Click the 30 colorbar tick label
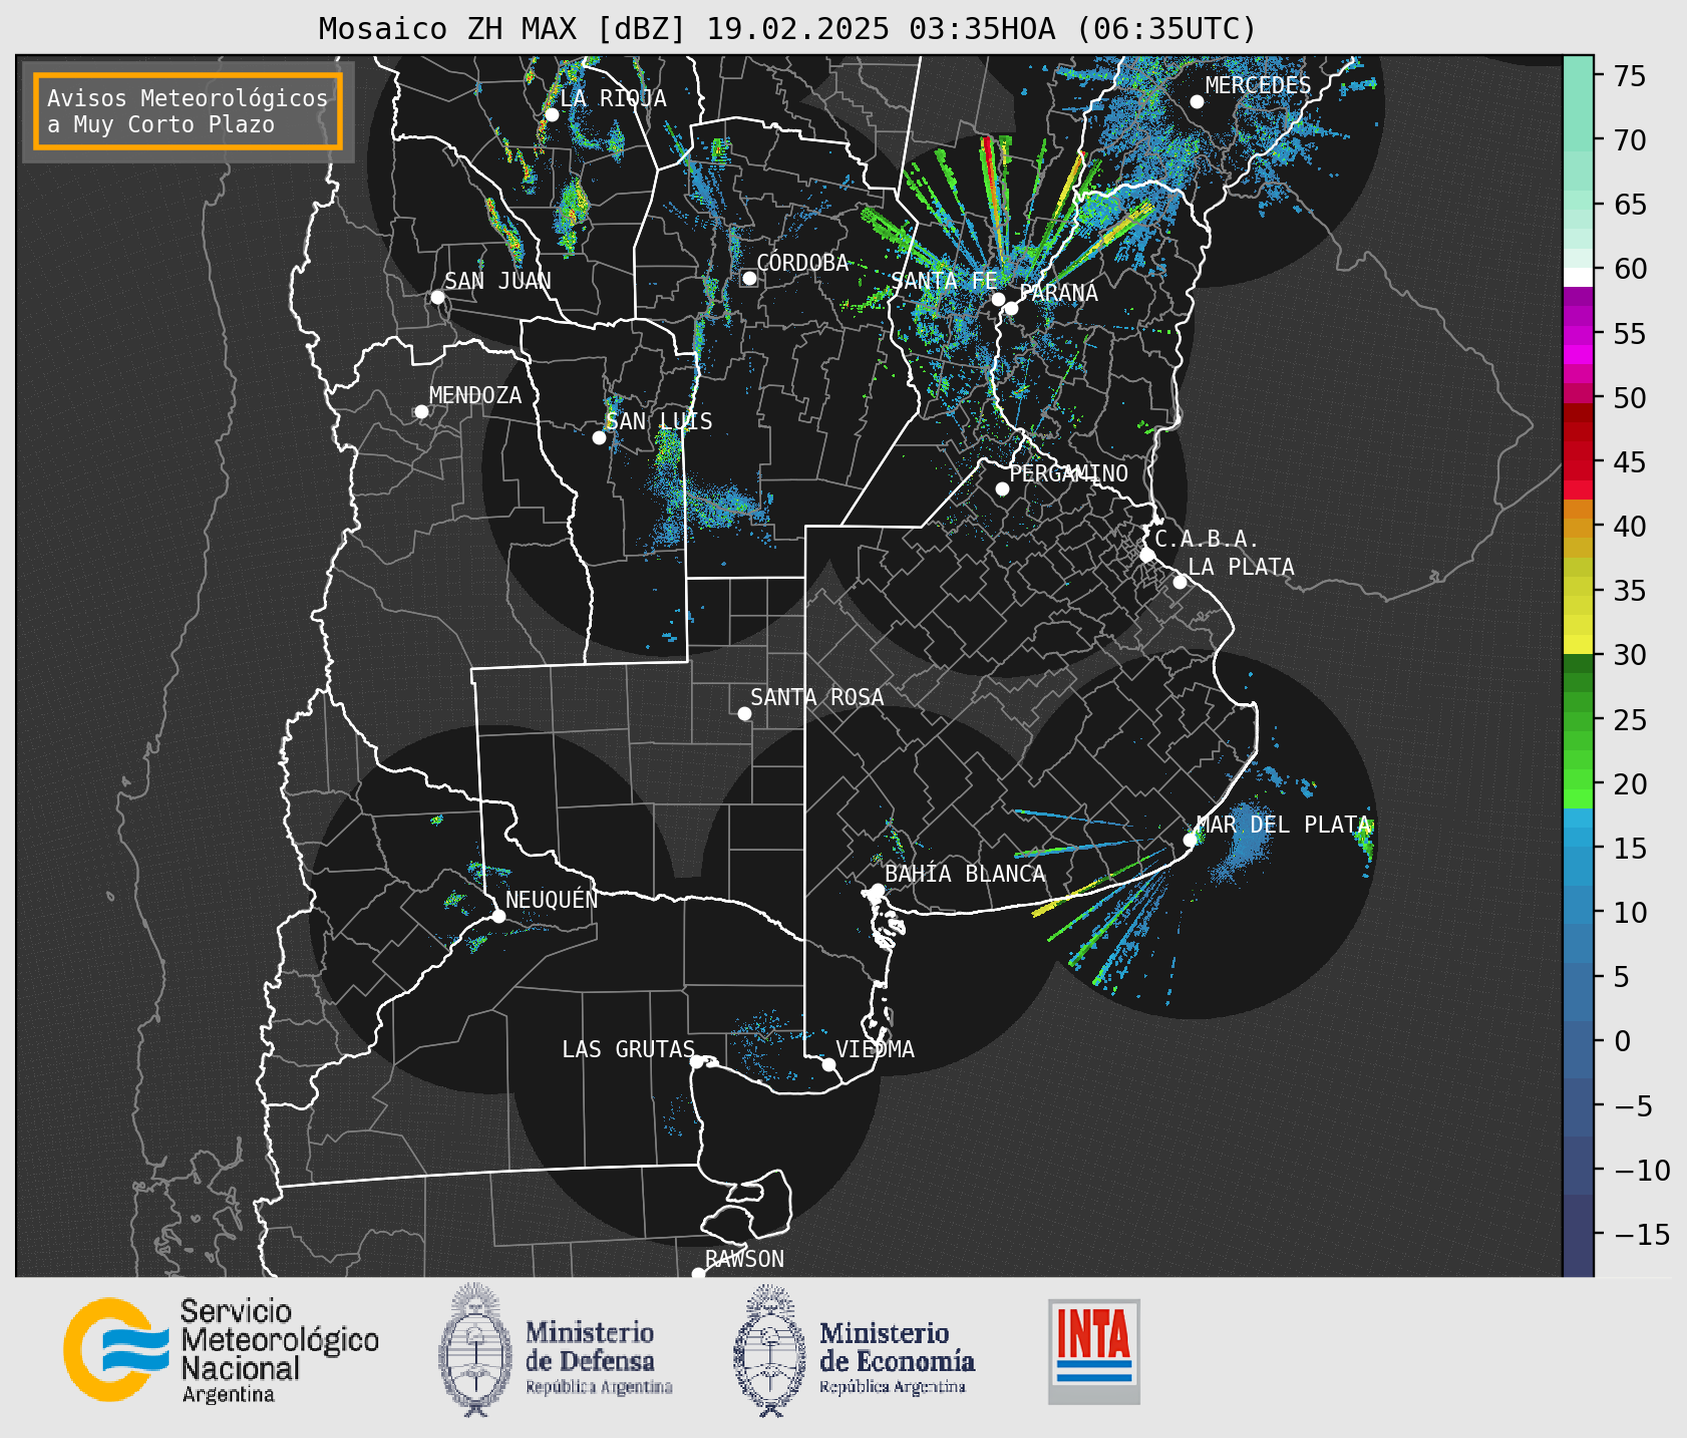The height and width of the screenshot is (1438, 1687). (x=1630, y=655)
